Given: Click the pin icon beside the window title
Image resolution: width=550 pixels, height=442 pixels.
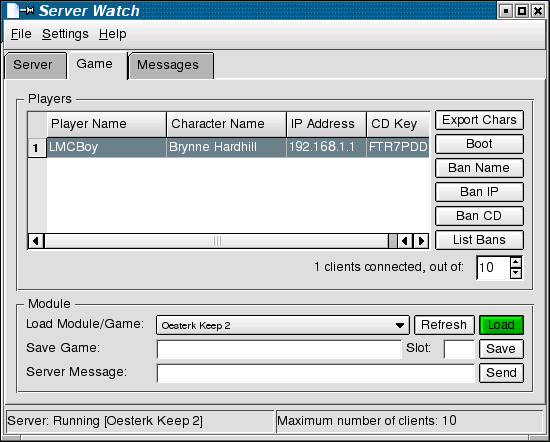Looking at the screenshot, I should click(27, 11).
